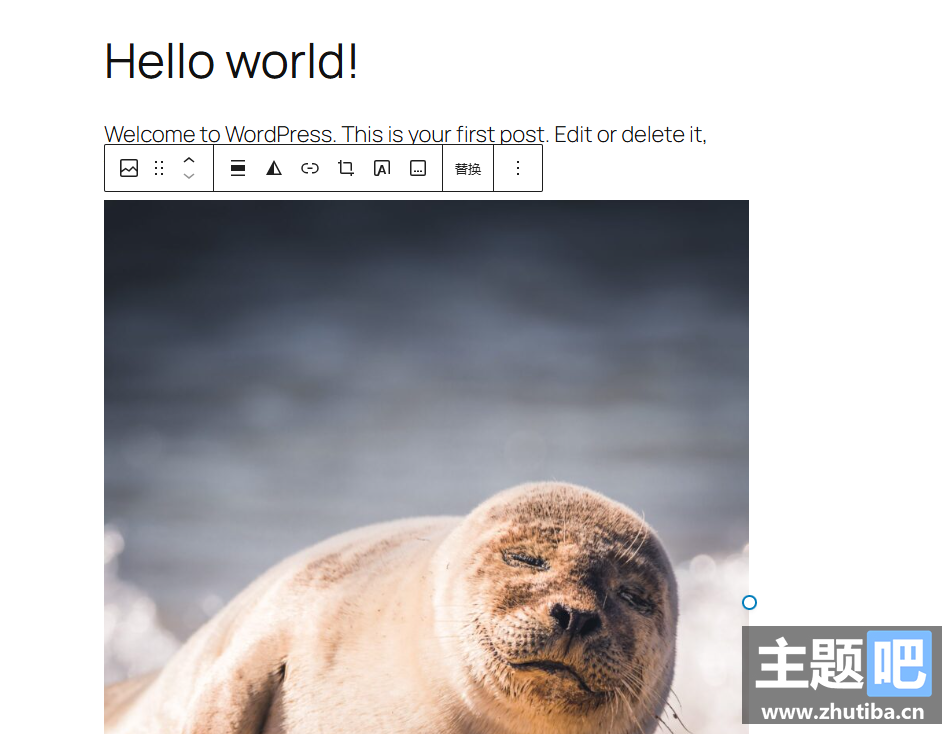This screenshot has height=734, width=952.
Task: Open the block more options menu
Action: [518, 168]
